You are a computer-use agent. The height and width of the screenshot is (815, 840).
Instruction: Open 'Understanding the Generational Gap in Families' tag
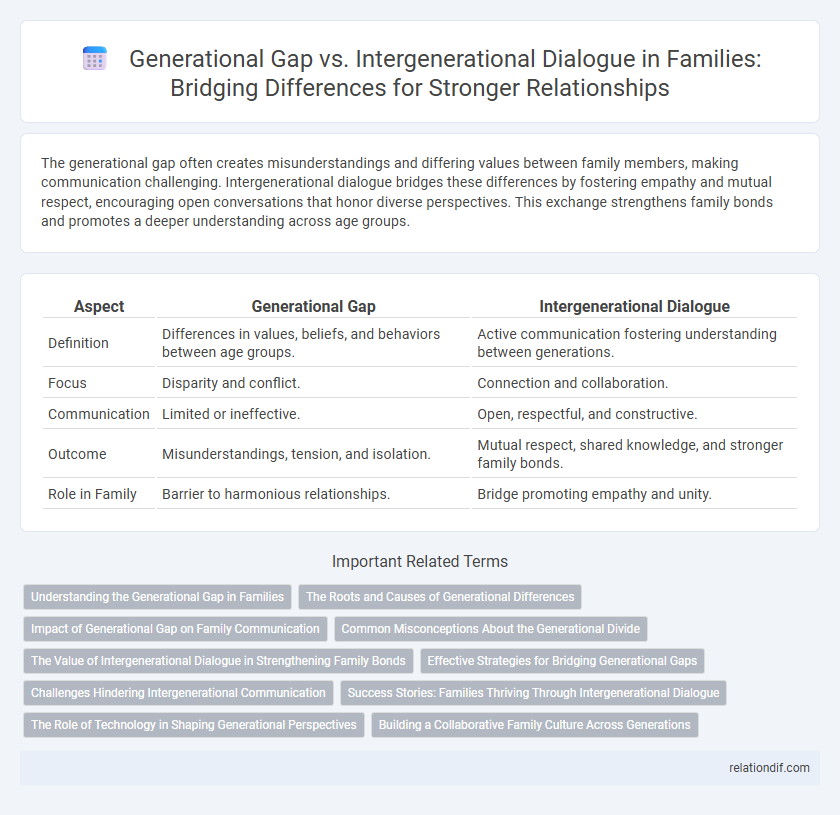pos(157,597)
